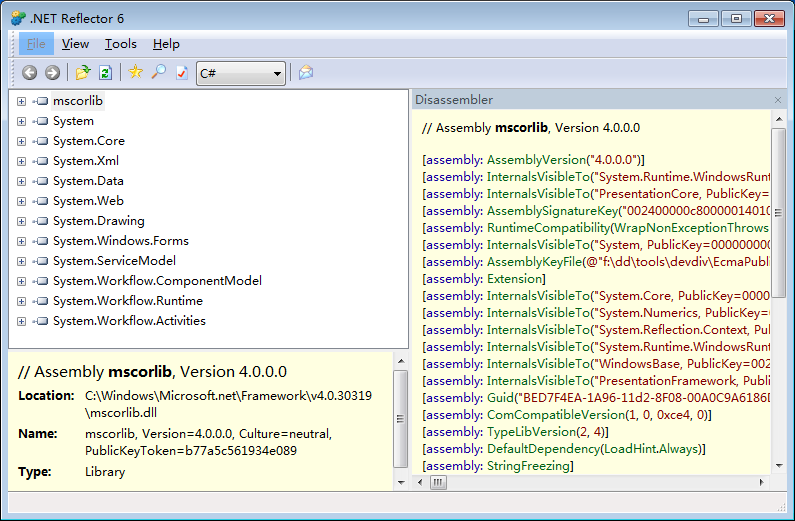Expand the System.Xml tree node
Screen dimensions: 795x521
pyautogui.click(x=21, y=161)
